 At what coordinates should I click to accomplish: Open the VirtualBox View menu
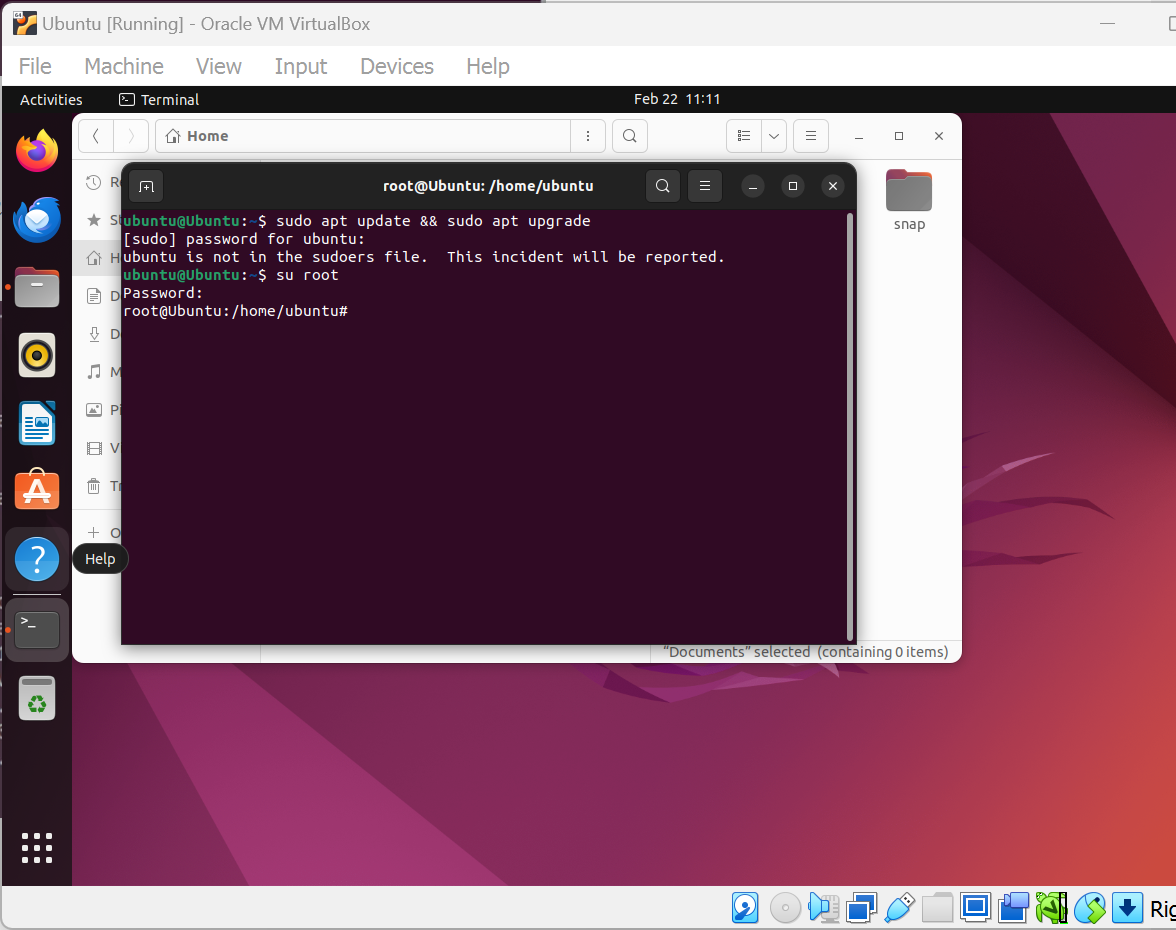point(218,66)
